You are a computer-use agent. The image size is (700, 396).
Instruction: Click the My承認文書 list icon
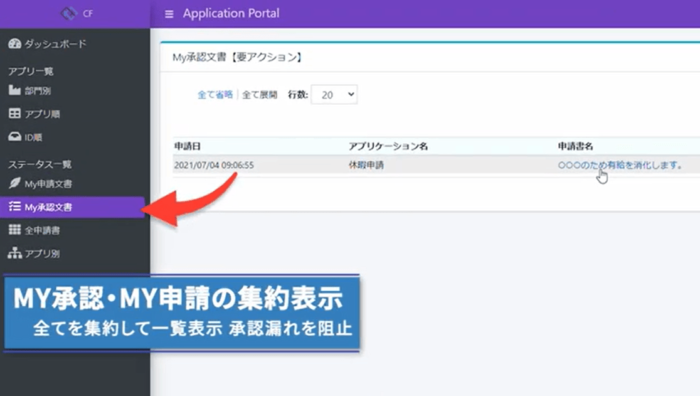pyautogui.click(x=14, y=206)
